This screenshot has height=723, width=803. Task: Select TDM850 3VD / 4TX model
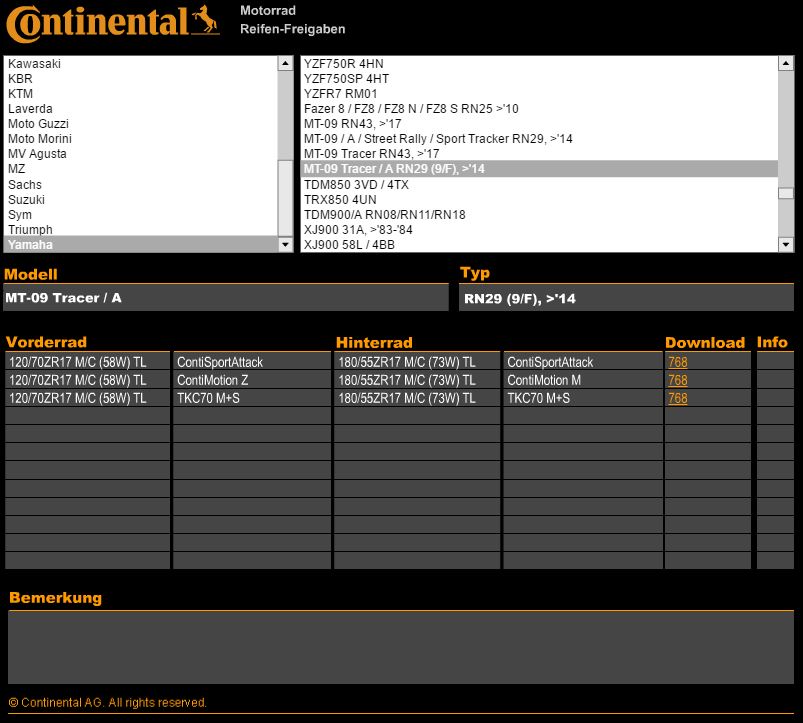pyautogui.click(x=356, y=185)
